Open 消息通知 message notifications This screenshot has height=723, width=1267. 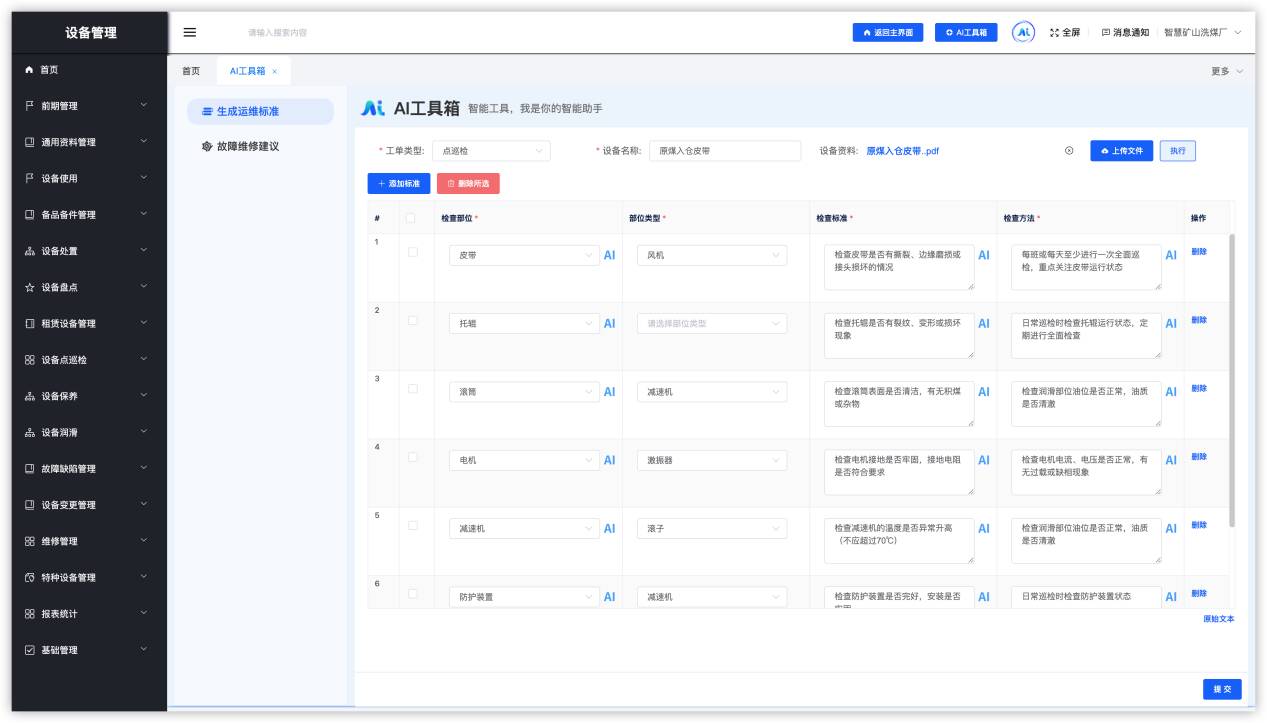pos(1125,33)
